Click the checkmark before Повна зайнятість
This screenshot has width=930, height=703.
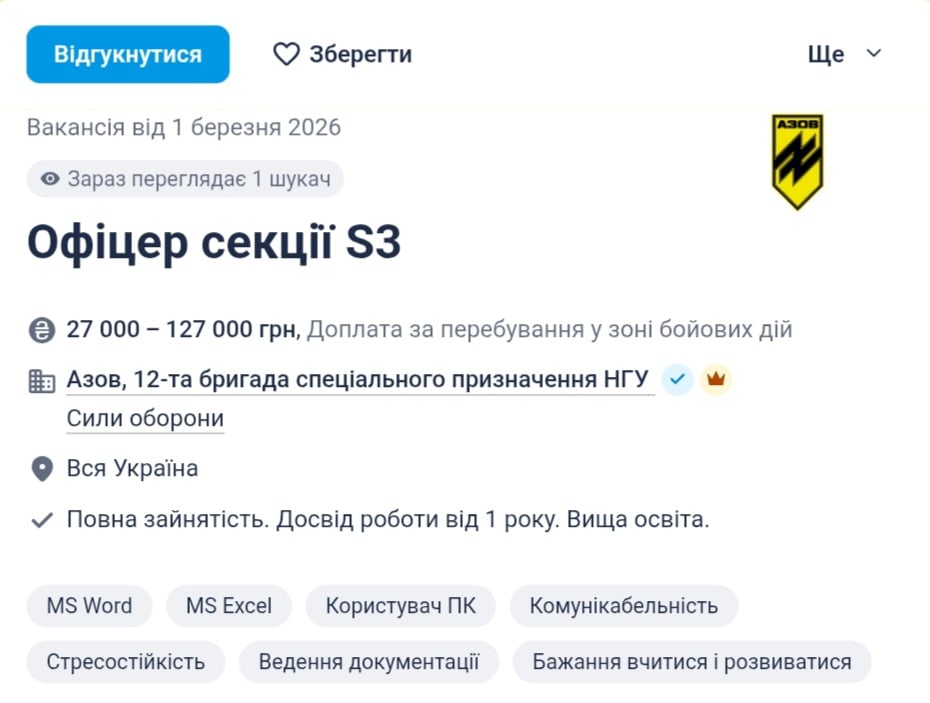[x=42, y=520]
